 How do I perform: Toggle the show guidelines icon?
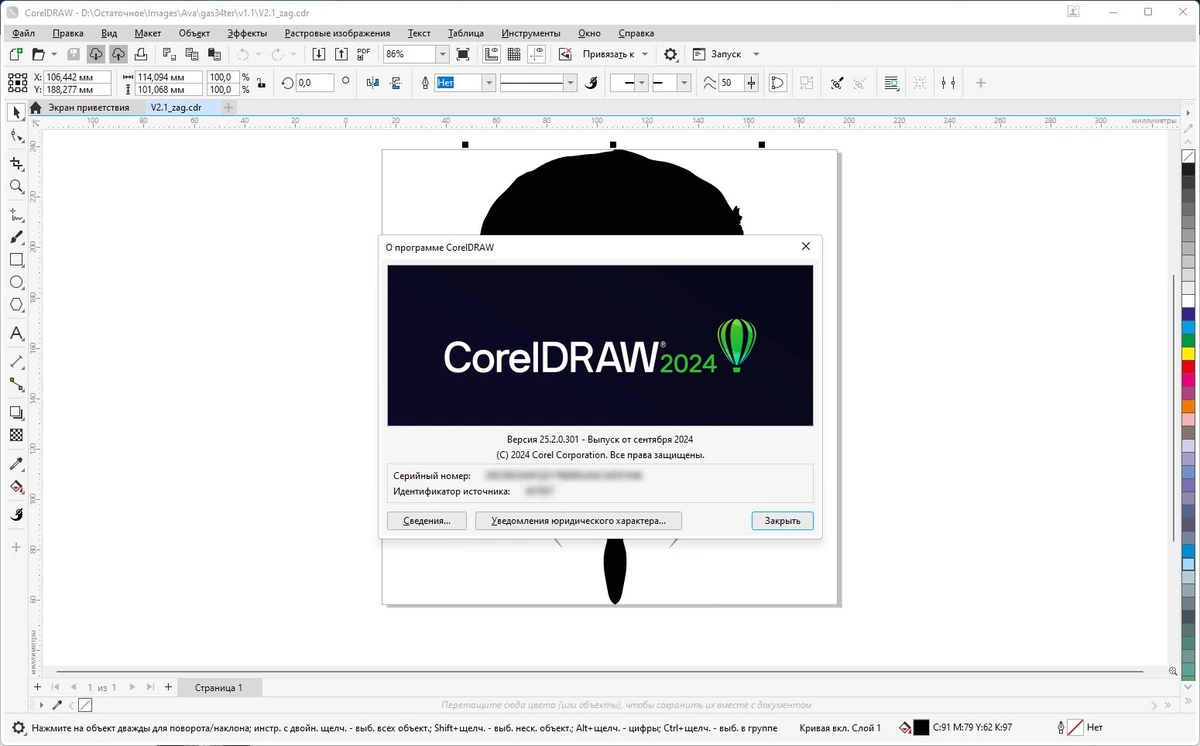536,54
